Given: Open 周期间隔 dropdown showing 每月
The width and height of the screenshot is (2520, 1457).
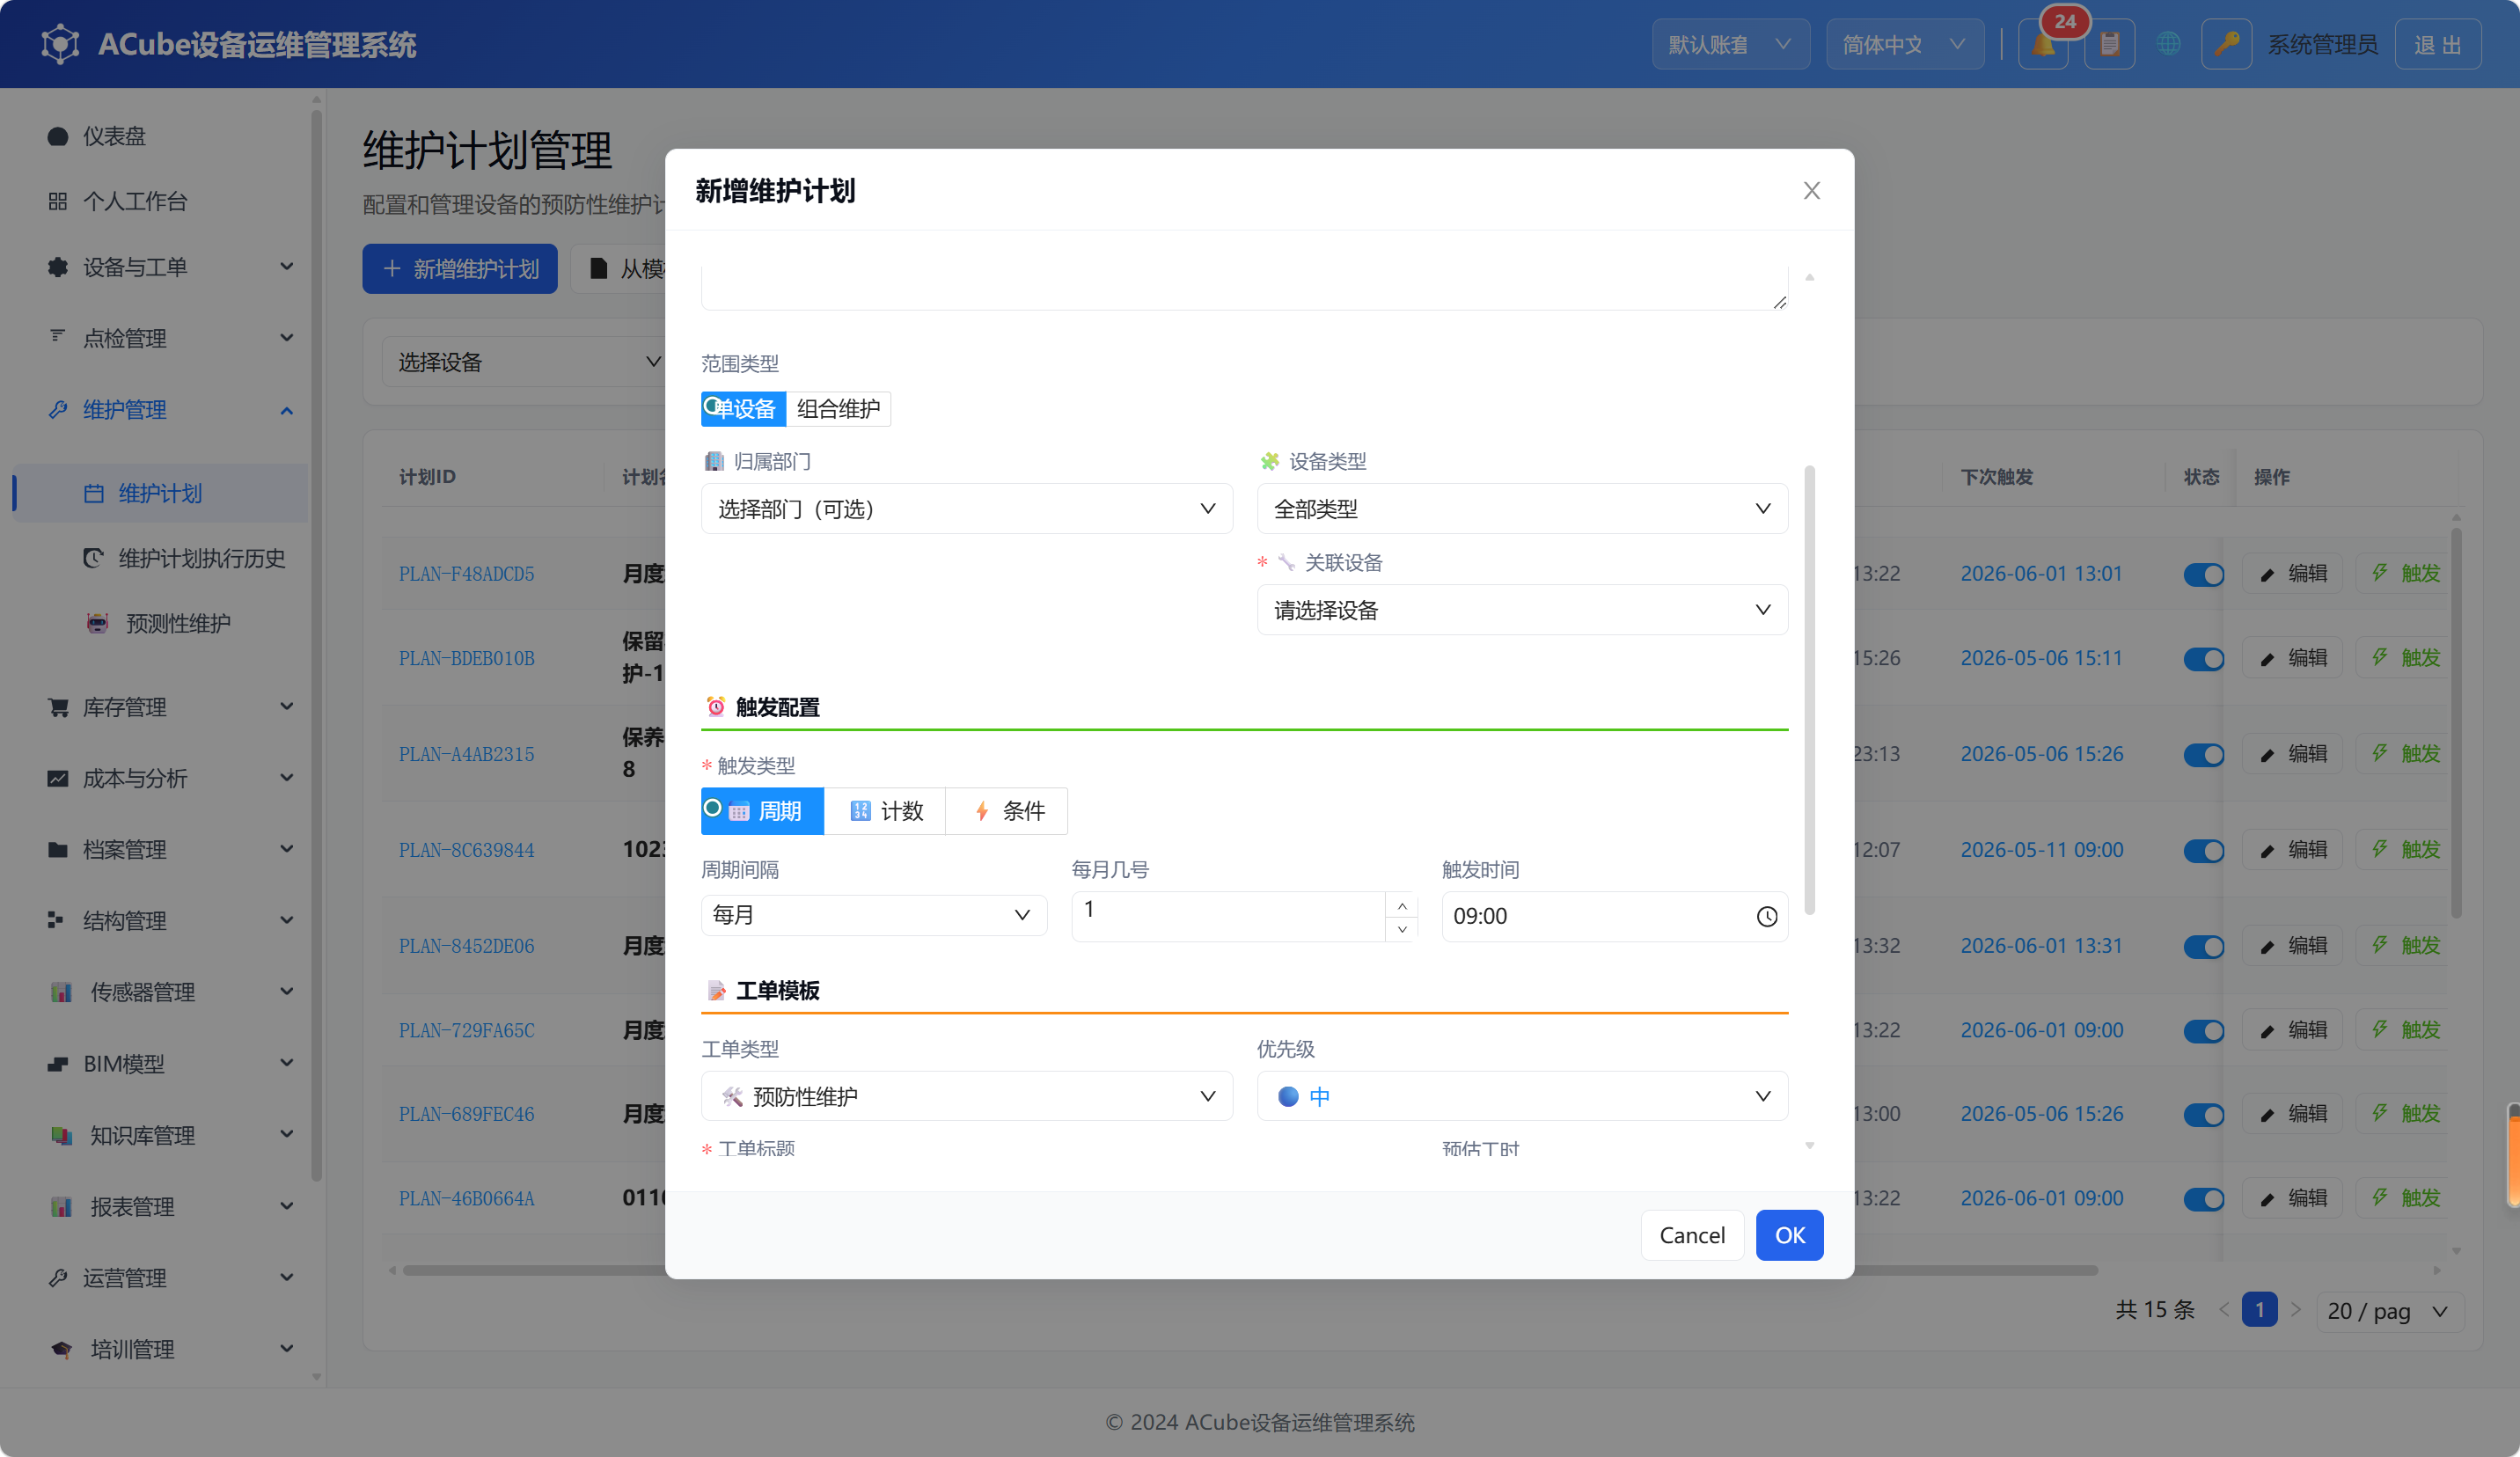Looking at the screenshot, I should pos(873,915).
